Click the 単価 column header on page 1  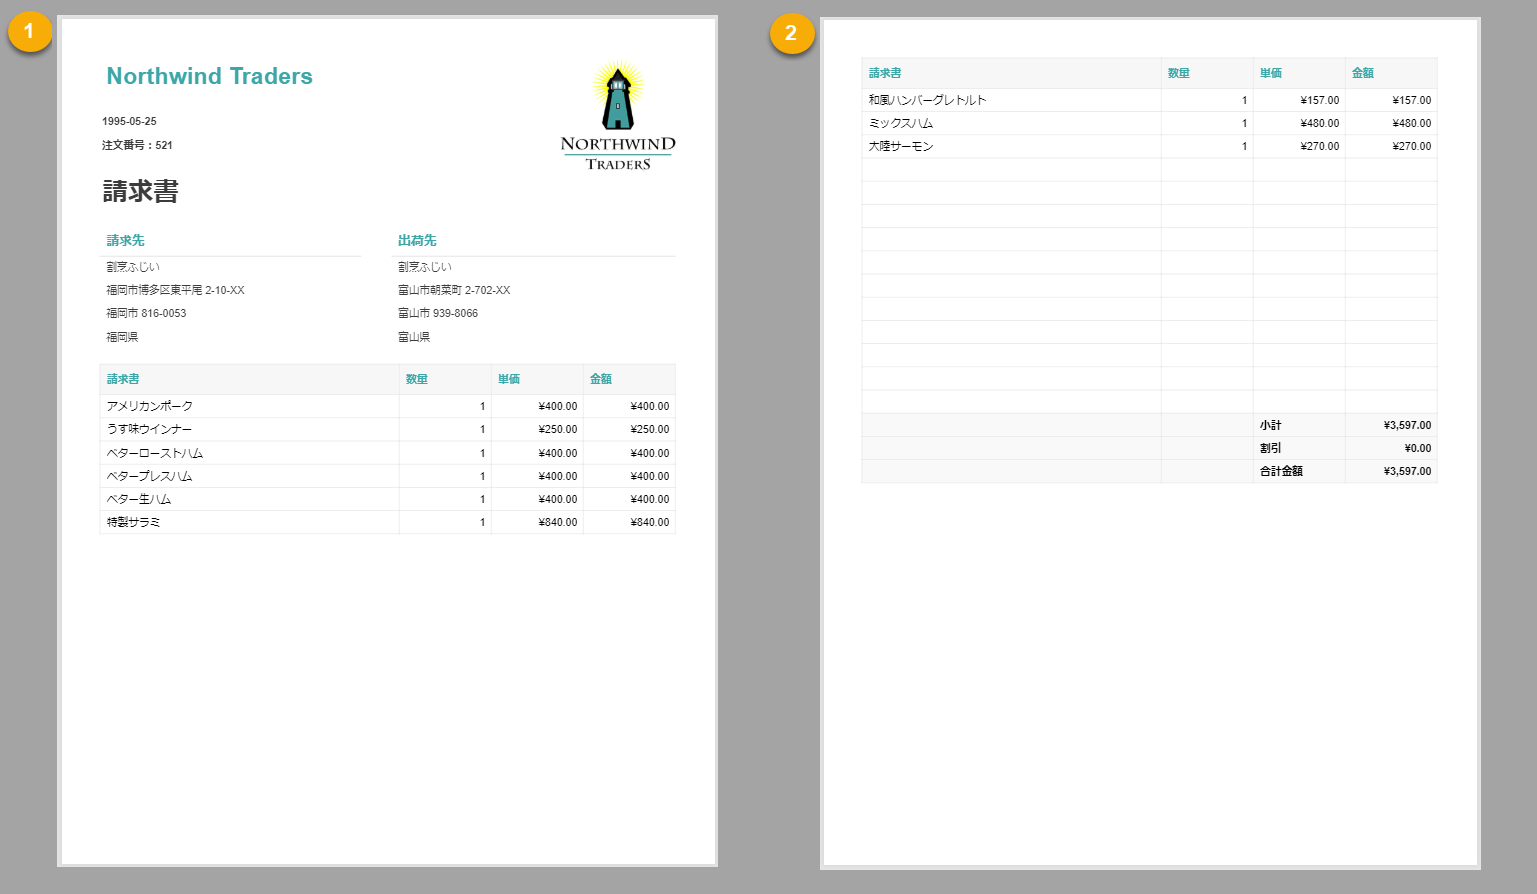coord(508,379)
